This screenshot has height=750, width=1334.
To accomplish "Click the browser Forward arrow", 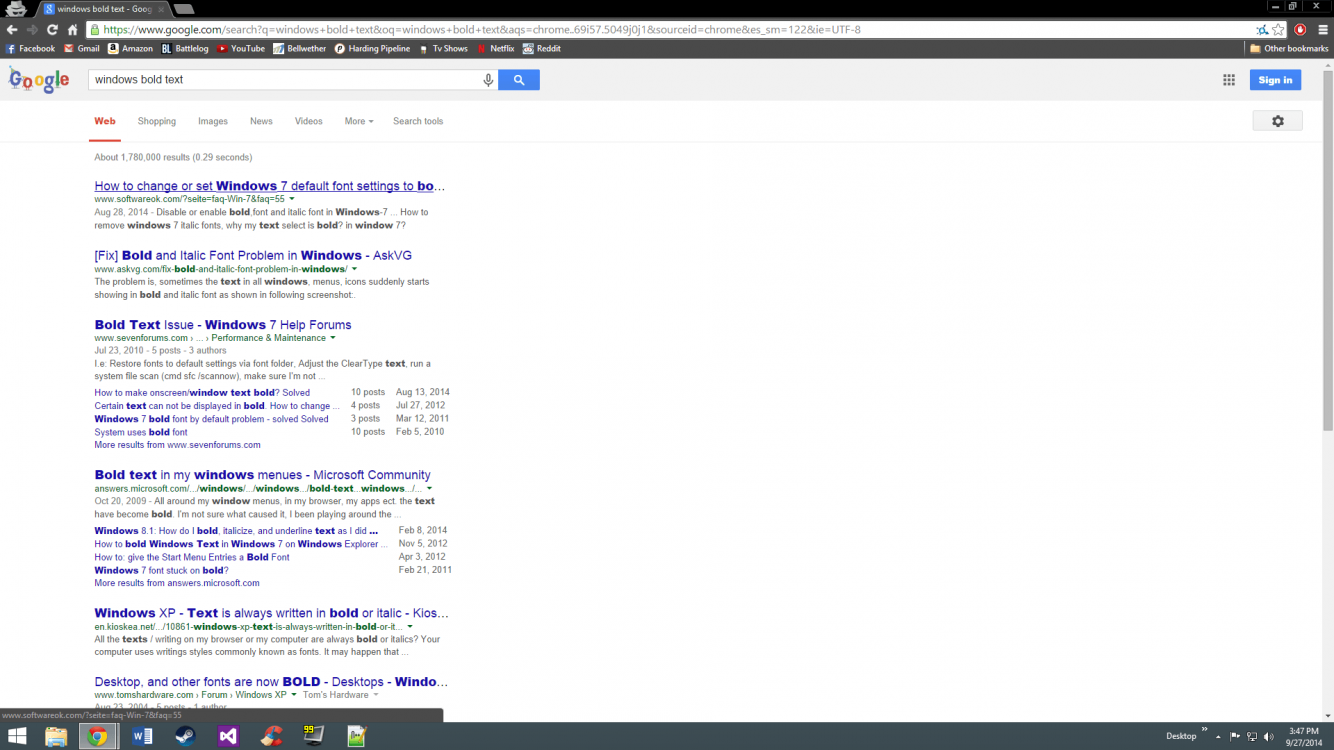I will tap(32, 30).
